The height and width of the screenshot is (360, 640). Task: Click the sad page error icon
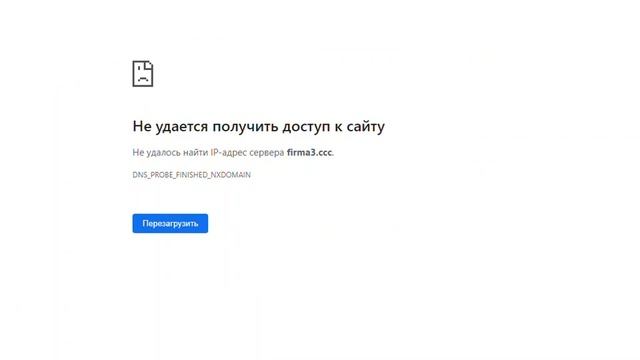[143, 73]
